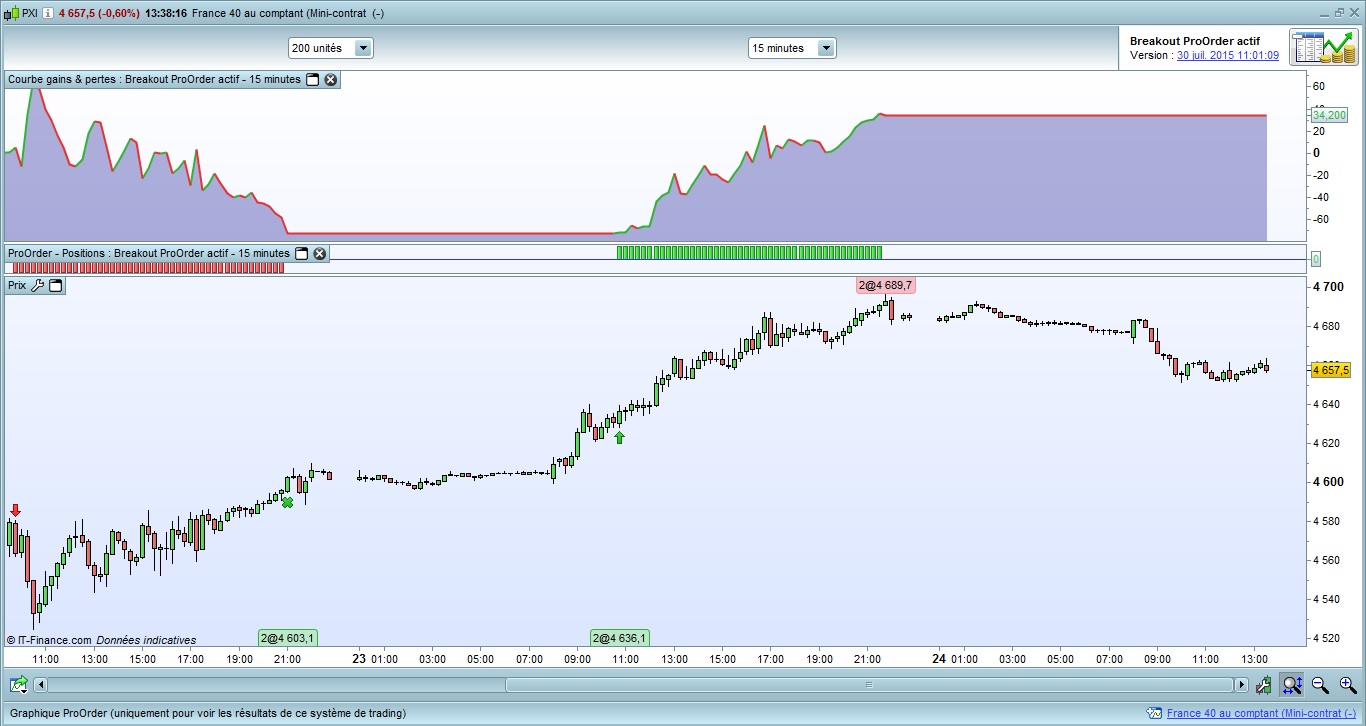Screen dimensions: 1366x726
Task: Close the ProOrder - Positions panel
Action: click(320, 253)
